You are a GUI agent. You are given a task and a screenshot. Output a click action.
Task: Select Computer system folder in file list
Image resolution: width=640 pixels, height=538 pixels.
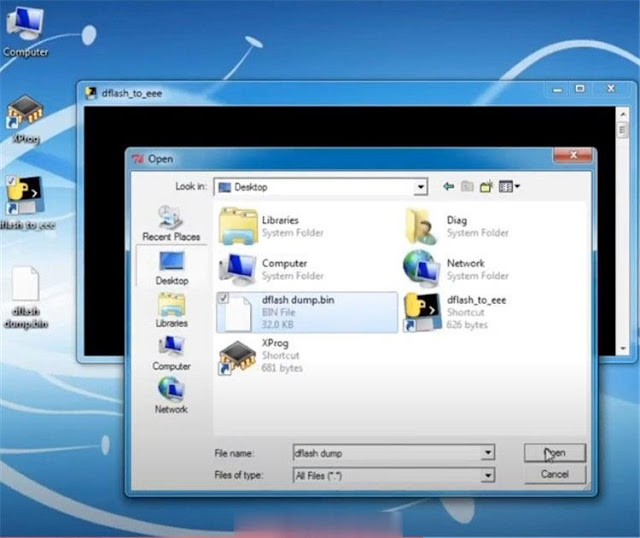(x=271, y=269)
